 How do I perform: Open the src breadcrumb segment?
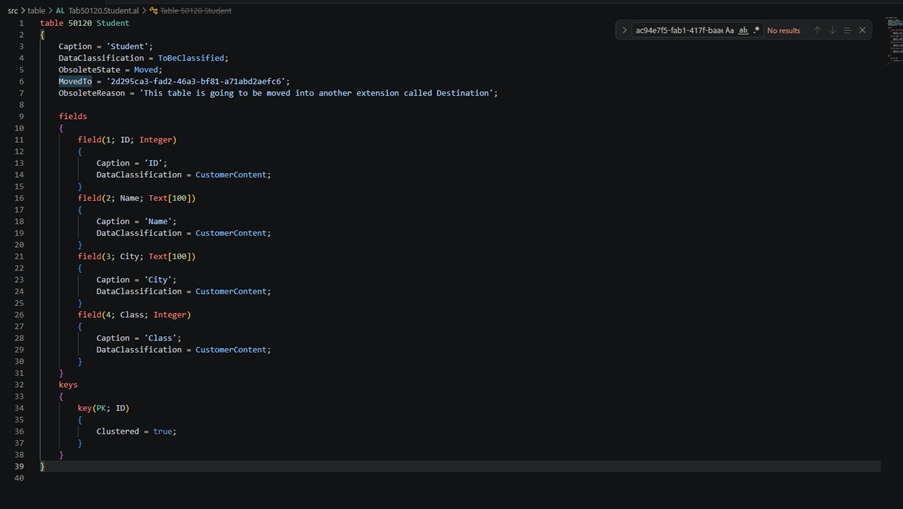click(x=13, y=11)
